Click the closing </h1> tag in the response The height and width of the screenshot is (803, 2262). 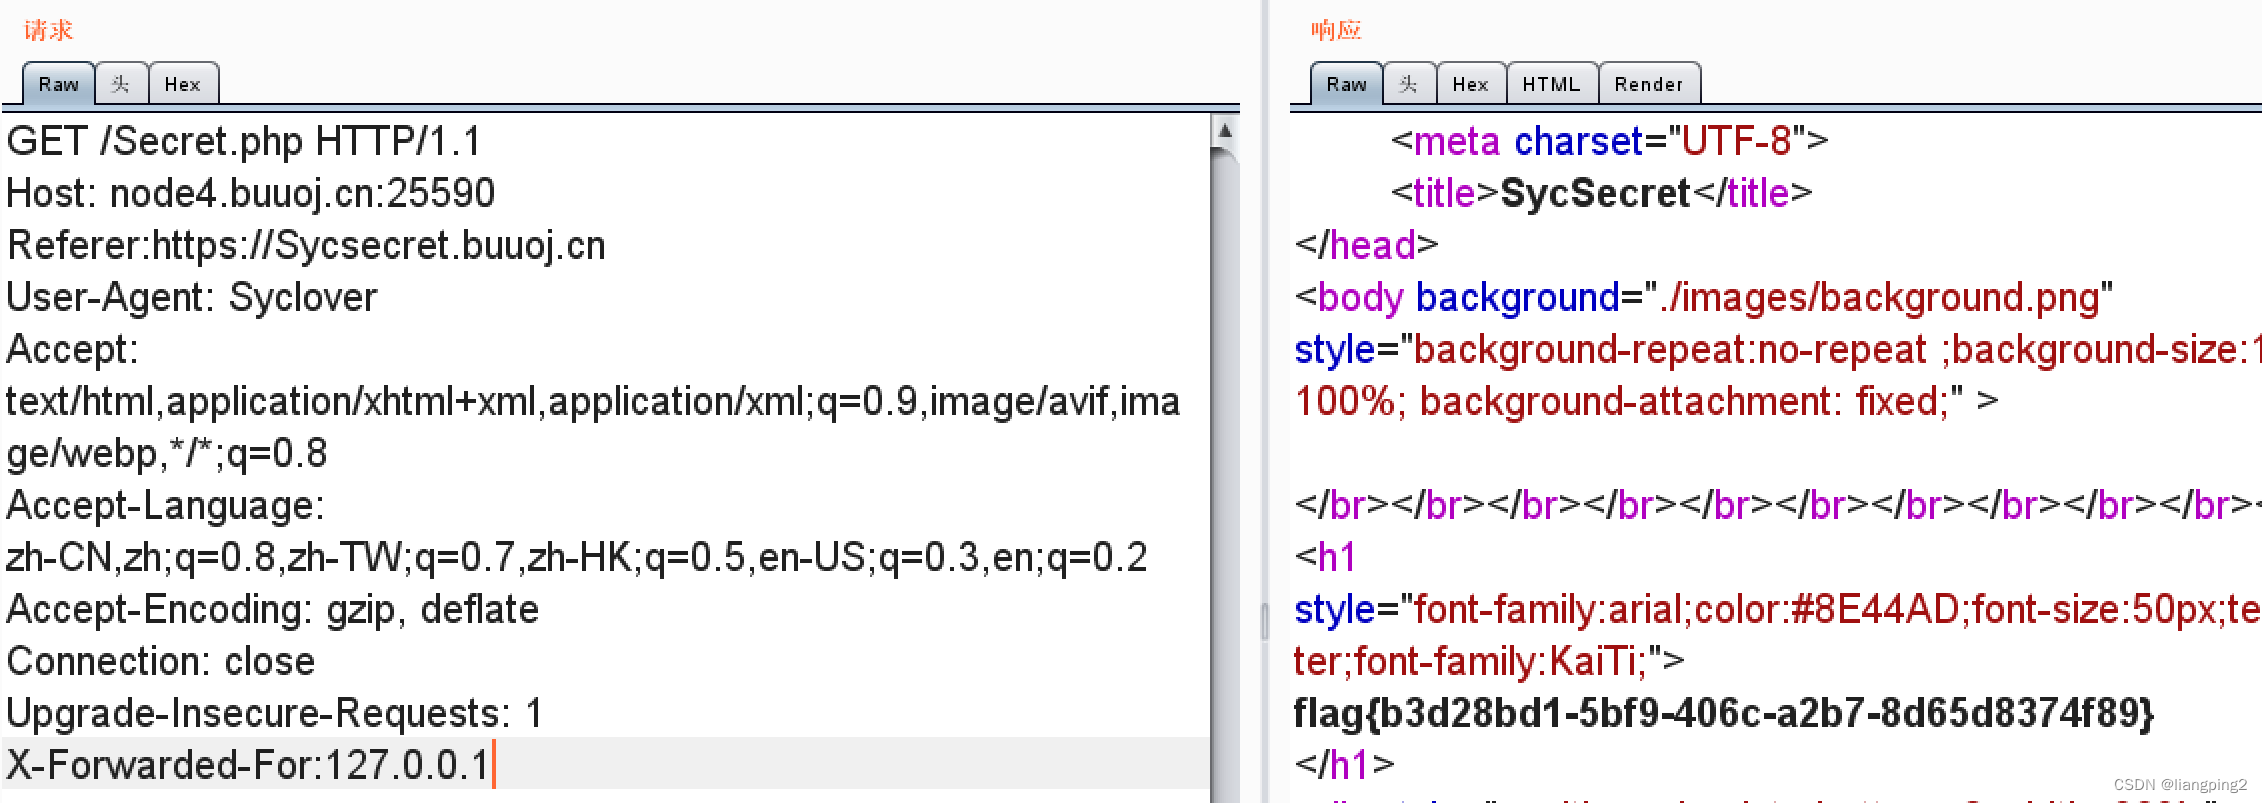1344,765
